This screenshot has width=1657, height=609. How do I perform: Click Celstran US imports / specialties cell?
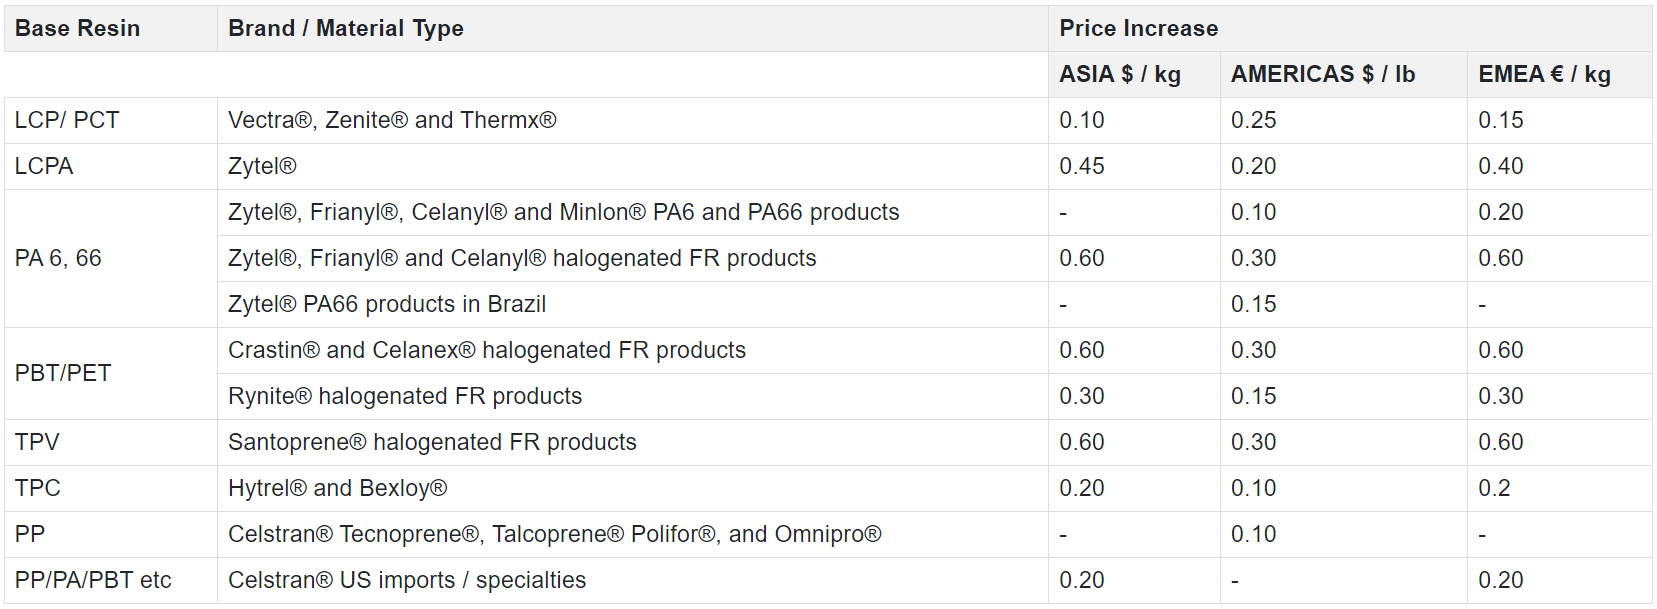pyautogui.click(x=406, y=580)
